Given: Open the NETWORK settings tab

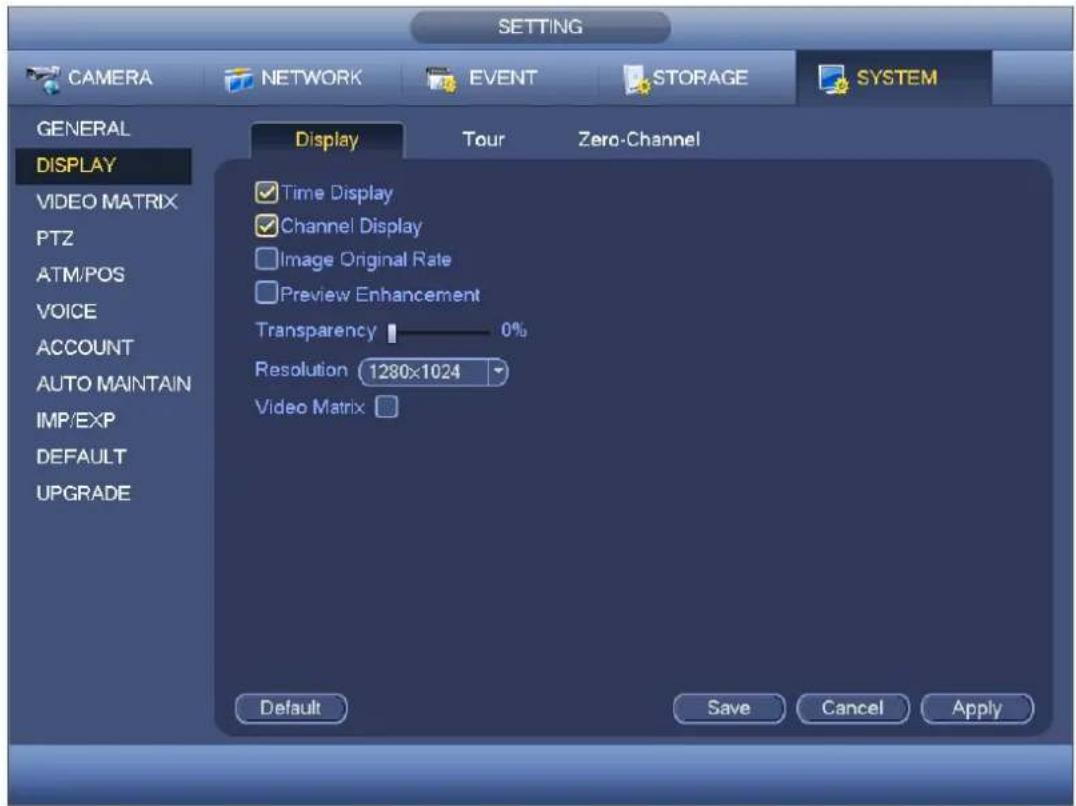Looking at the screenshot, I should 303,78.
